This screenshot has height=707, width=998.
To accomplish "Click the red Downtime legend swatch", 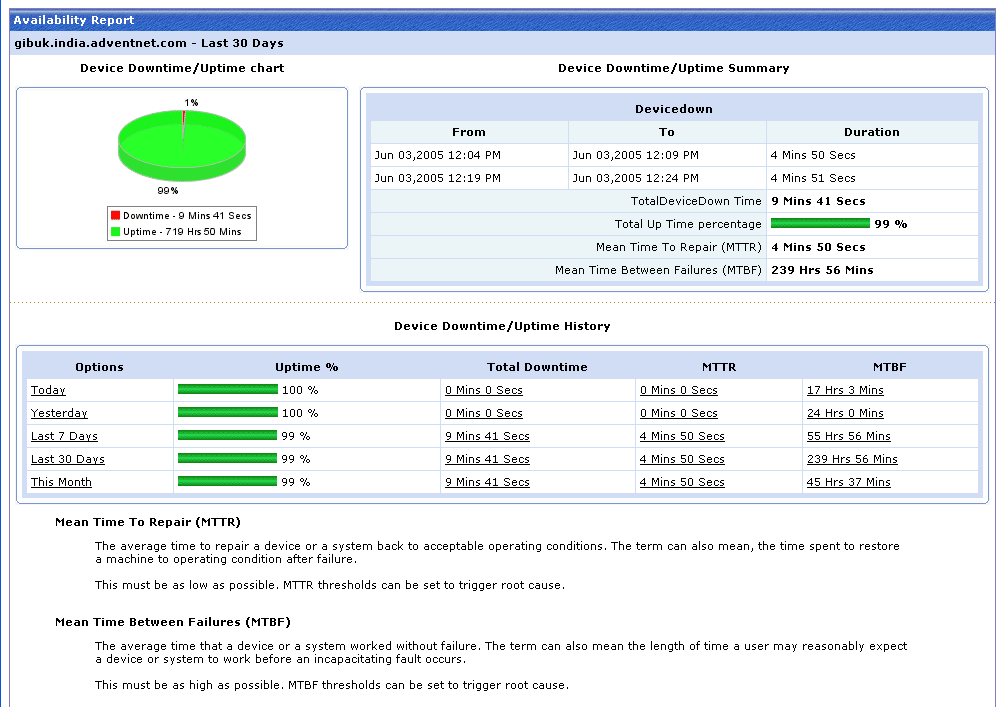I will pyautogui.click(x=115, y=216).
